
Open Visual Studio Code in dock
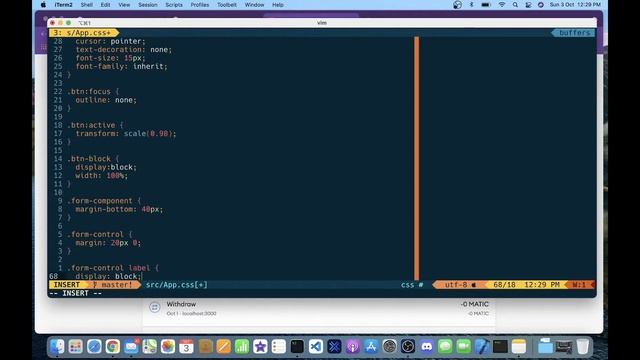click(316, 347)
